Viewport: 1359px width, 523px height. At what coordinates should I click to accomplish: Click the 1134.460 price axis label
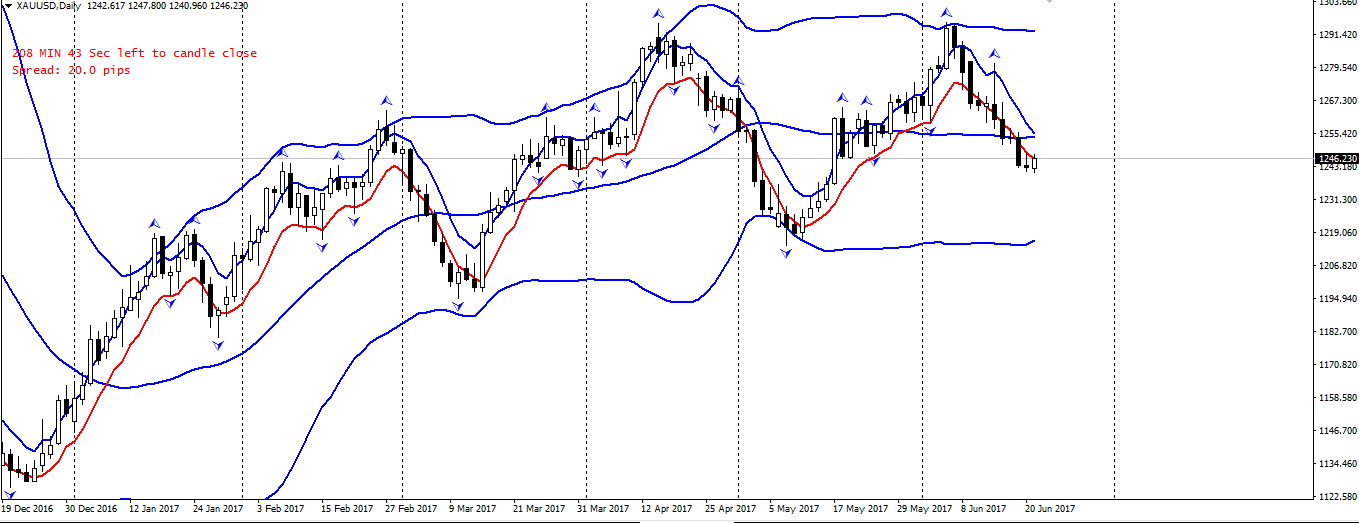[x=1337, y=464]
